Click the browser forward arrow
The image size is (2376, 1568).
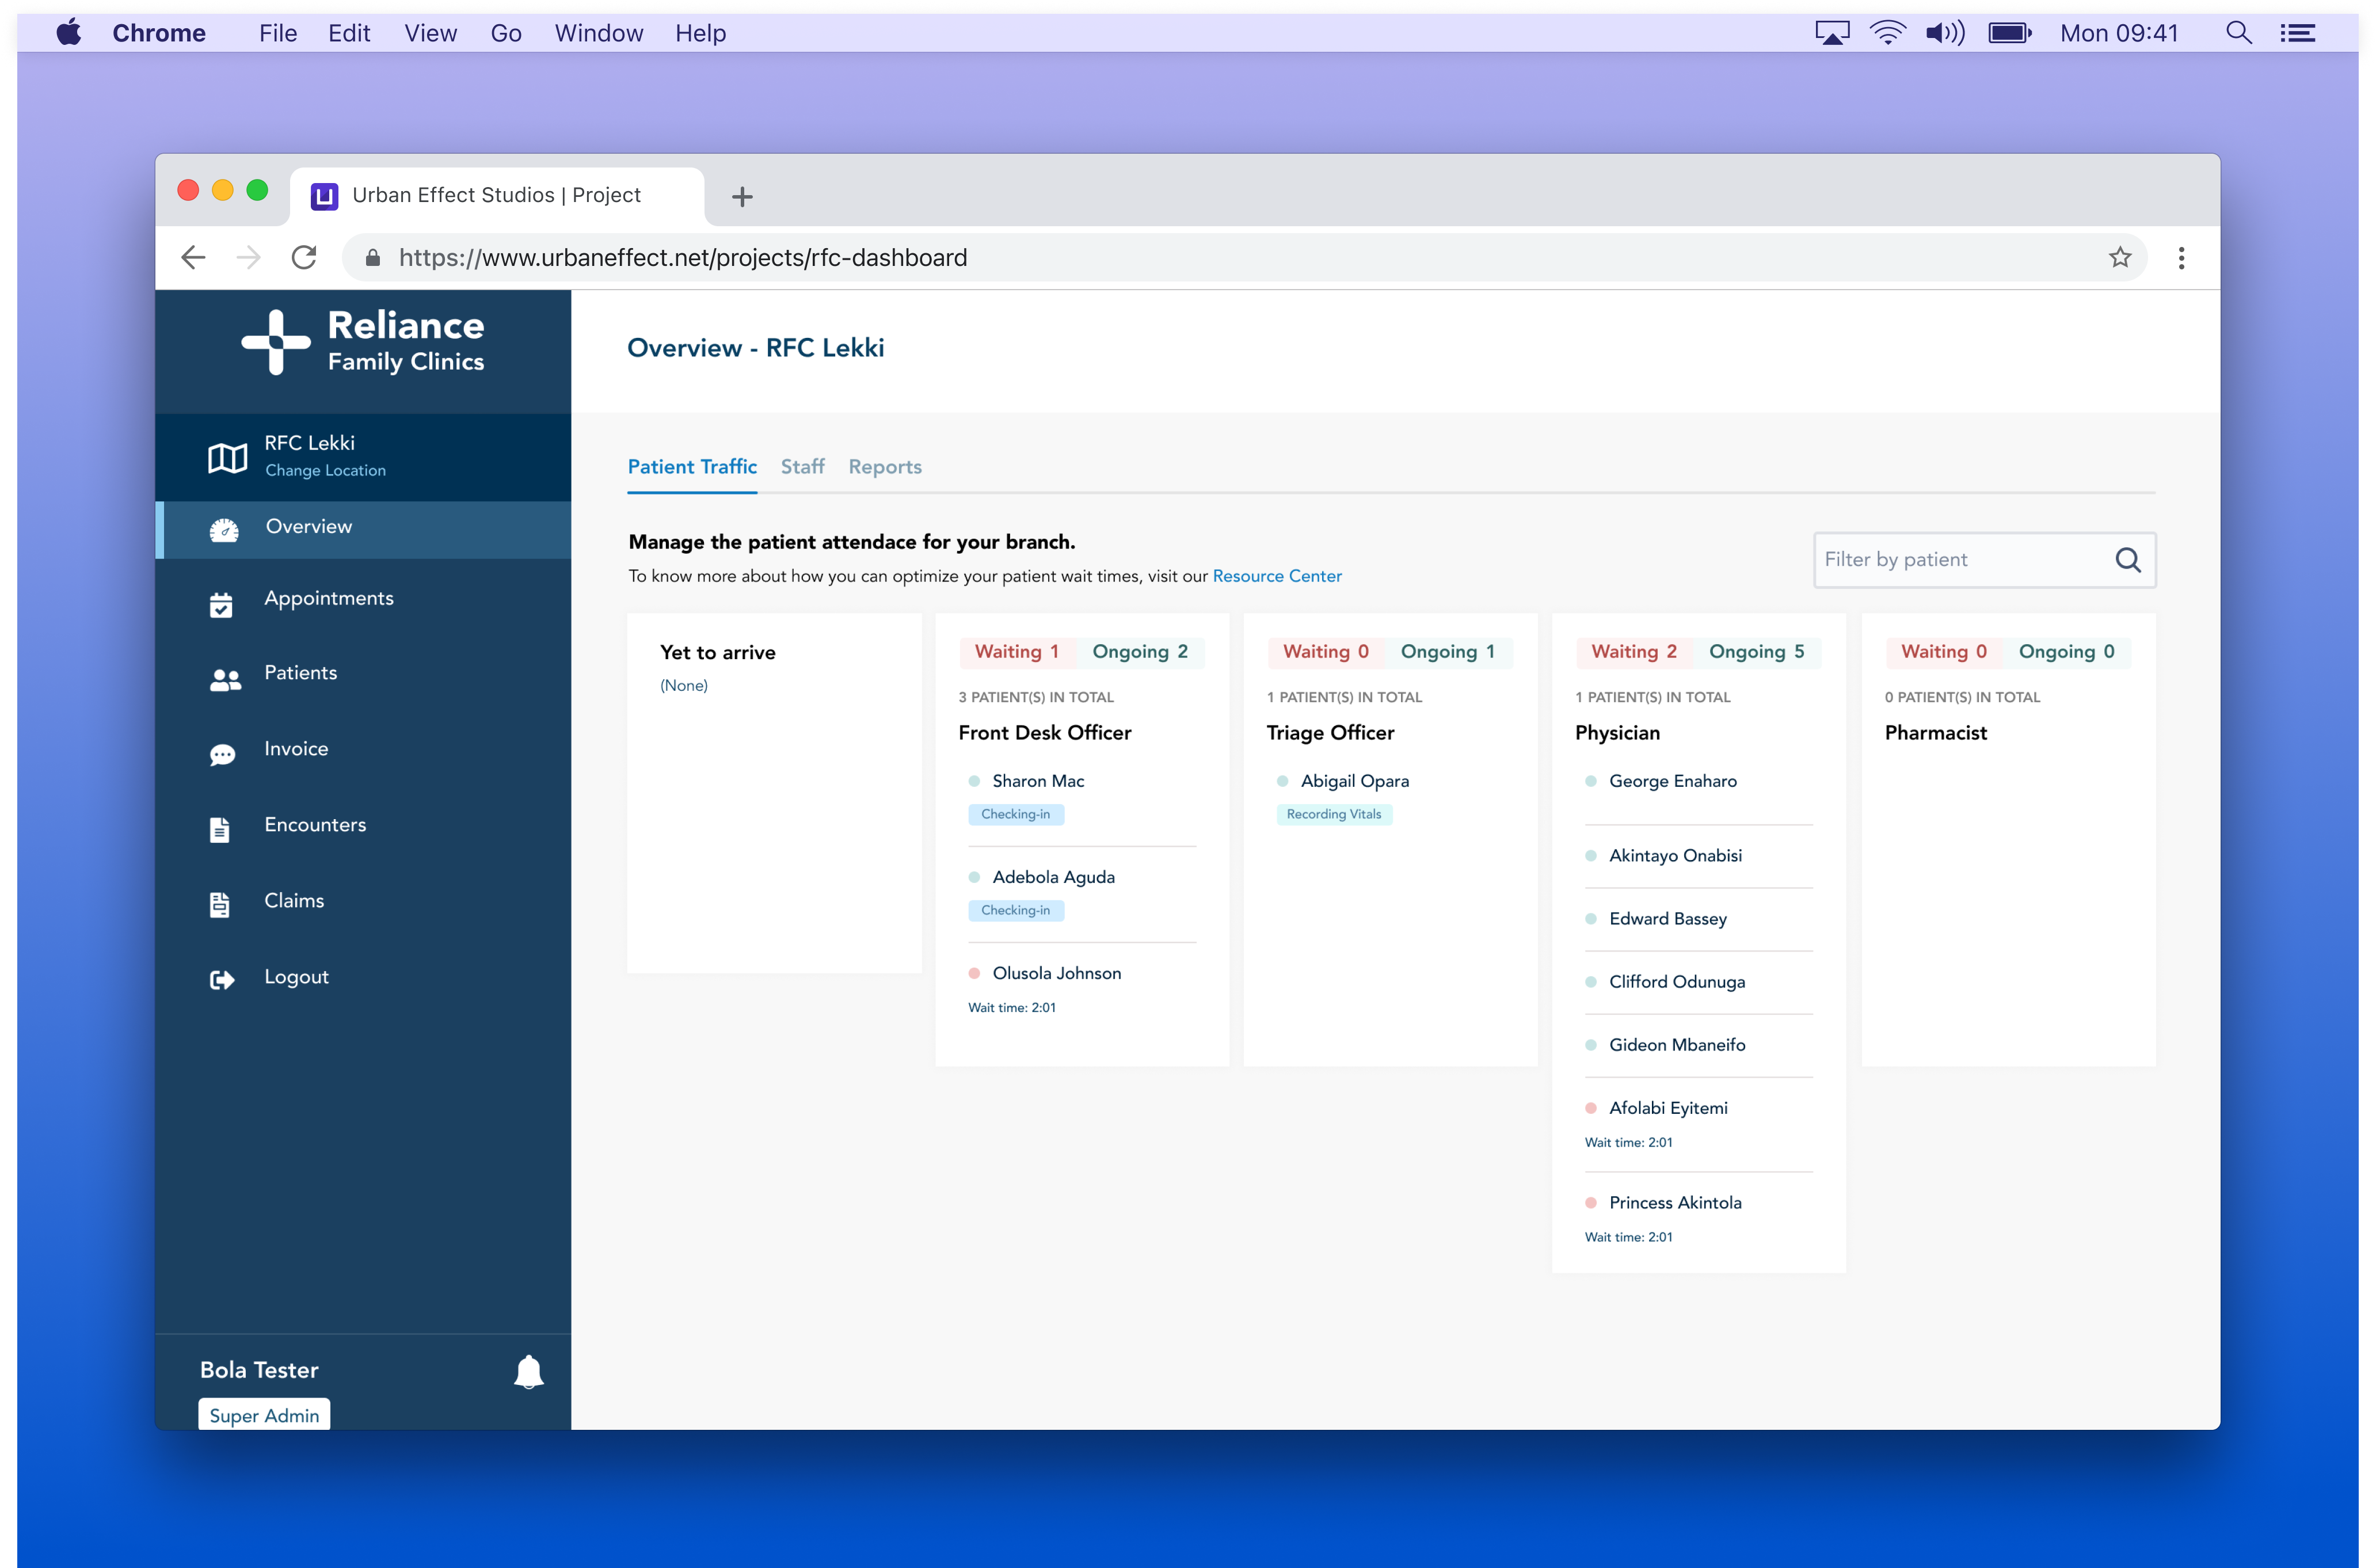point(248,258)
